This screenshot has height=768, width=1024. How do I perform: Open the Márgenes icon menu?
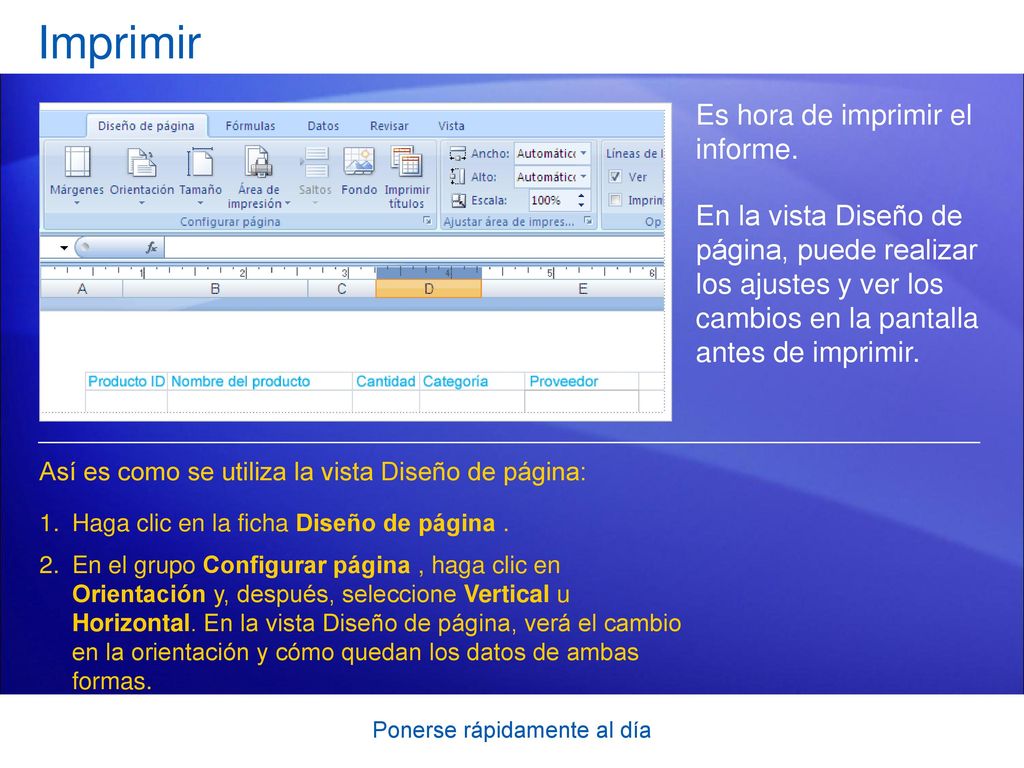point(77,162)
